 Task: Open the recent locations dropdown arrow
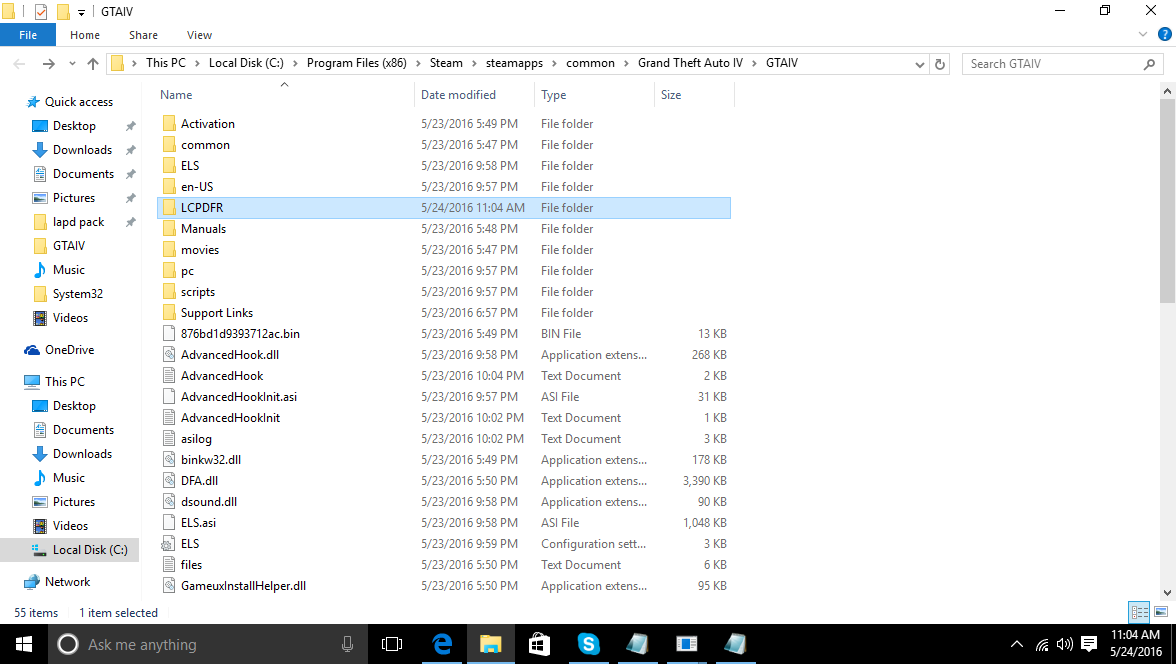(x=72, y=64)
